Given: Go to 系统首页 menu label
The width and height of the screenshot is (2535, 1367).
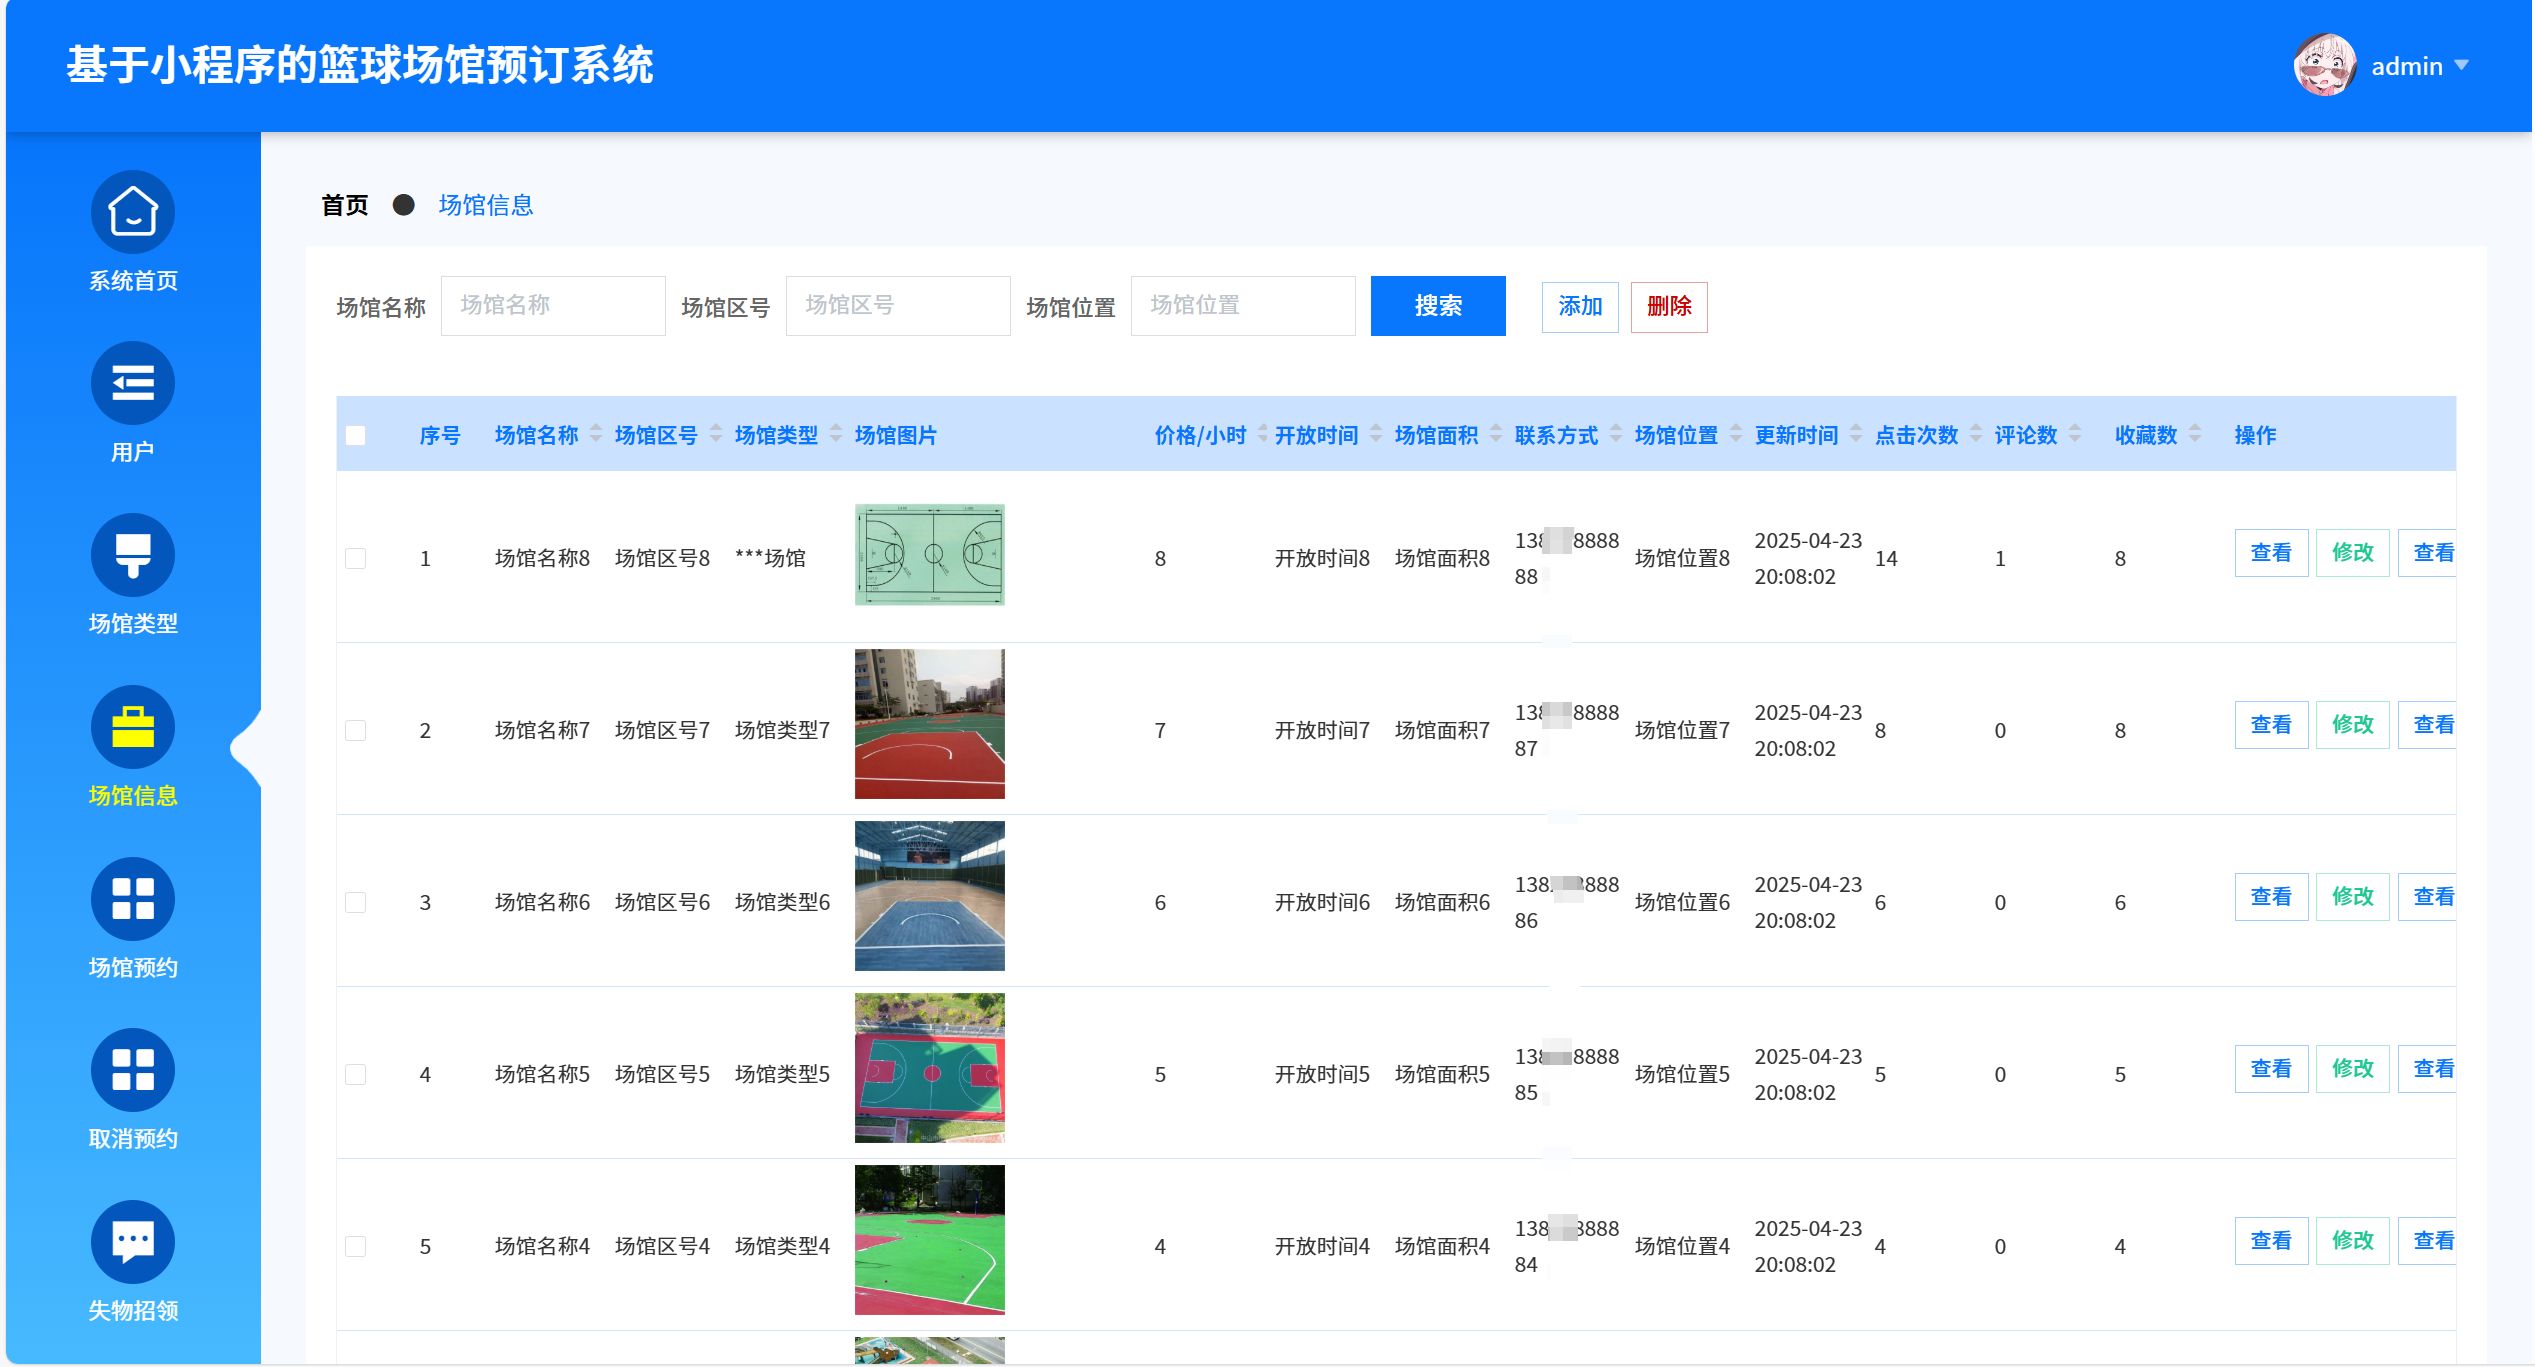Looking at the screenshot, I should coord(133,281).
